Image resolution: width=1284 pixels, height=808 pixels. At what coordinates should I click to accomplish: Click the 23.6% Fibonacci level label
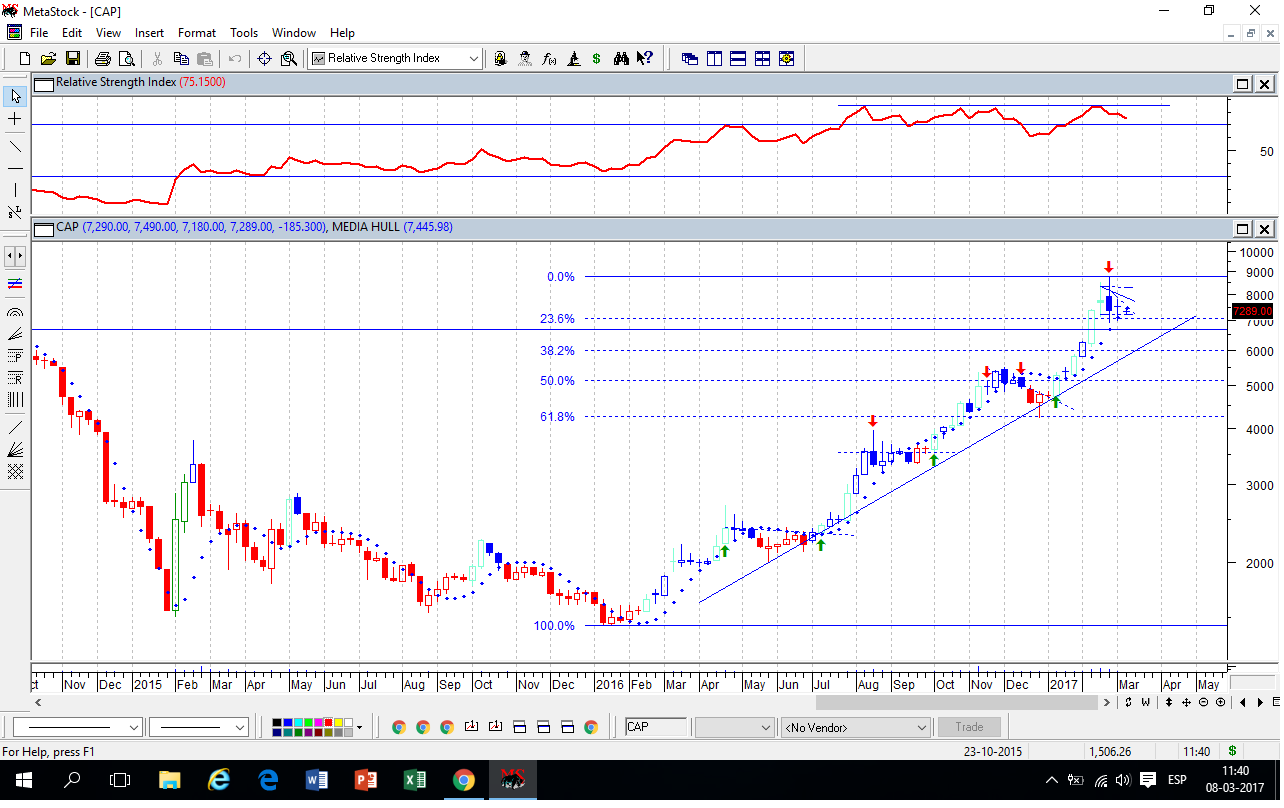click(x=558, y=319)
